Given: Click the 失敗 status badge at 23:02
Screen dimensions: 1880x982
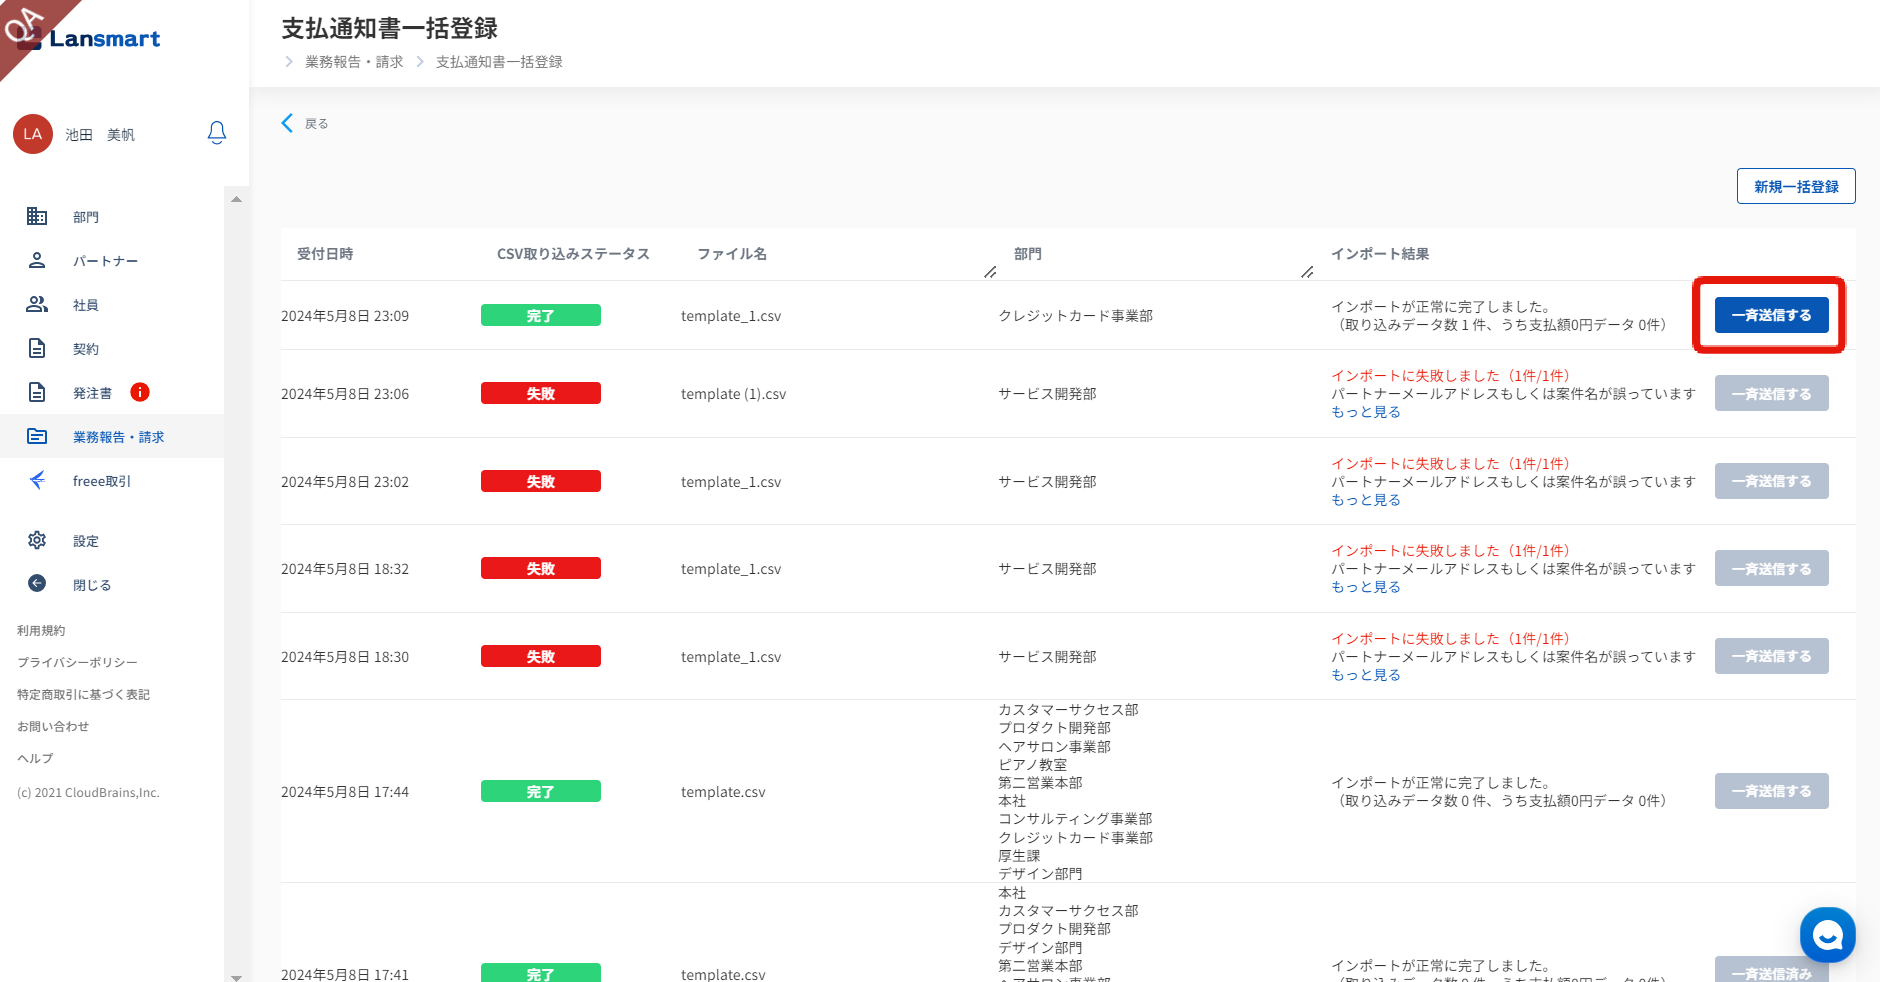Looking at the screenshot, I should tap(541, 481).
